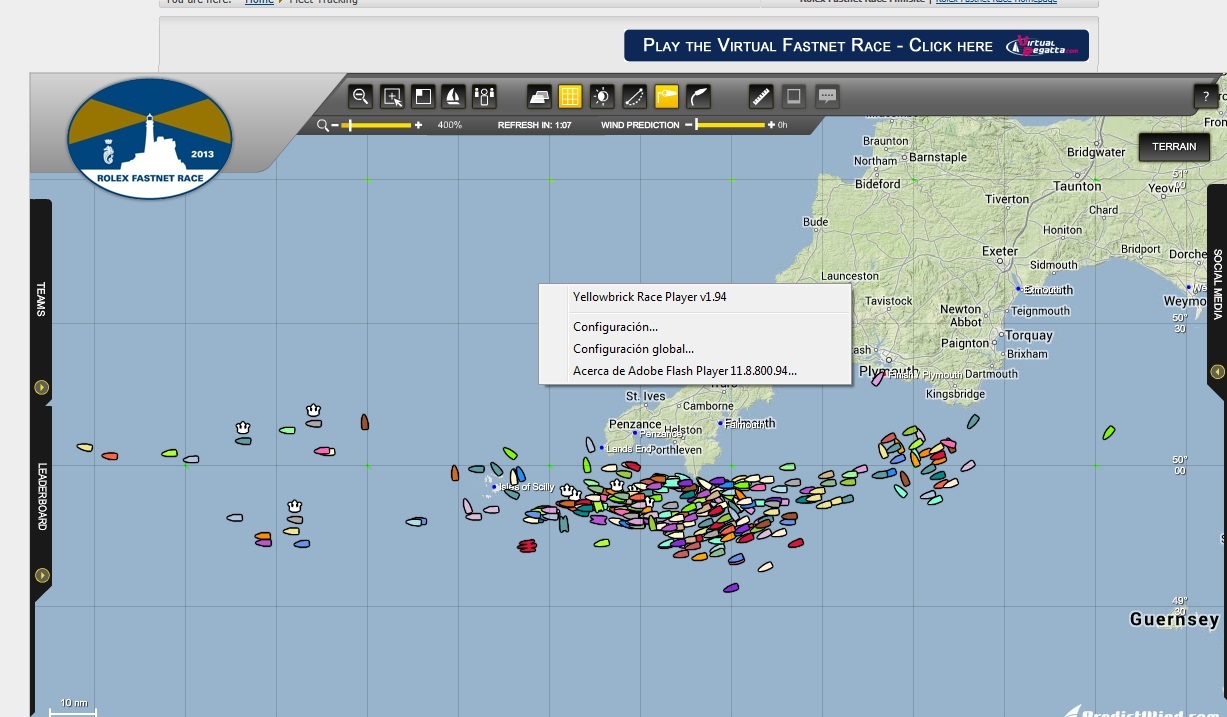Click the zoom out magnifier icon

361,97
